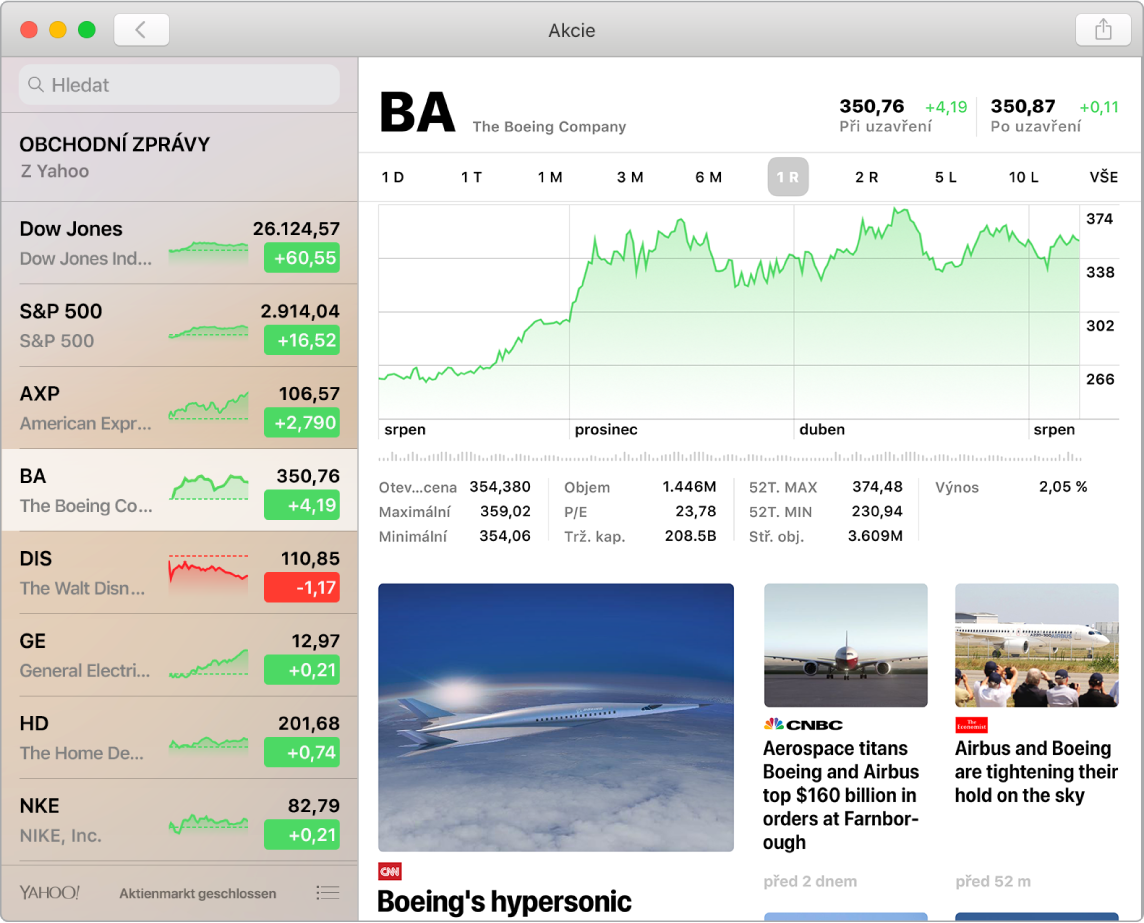Select the DIS Walt Disney stock
Image resolution: width=1144 pixels, height=923 pixels.
(x=180, y=572)
